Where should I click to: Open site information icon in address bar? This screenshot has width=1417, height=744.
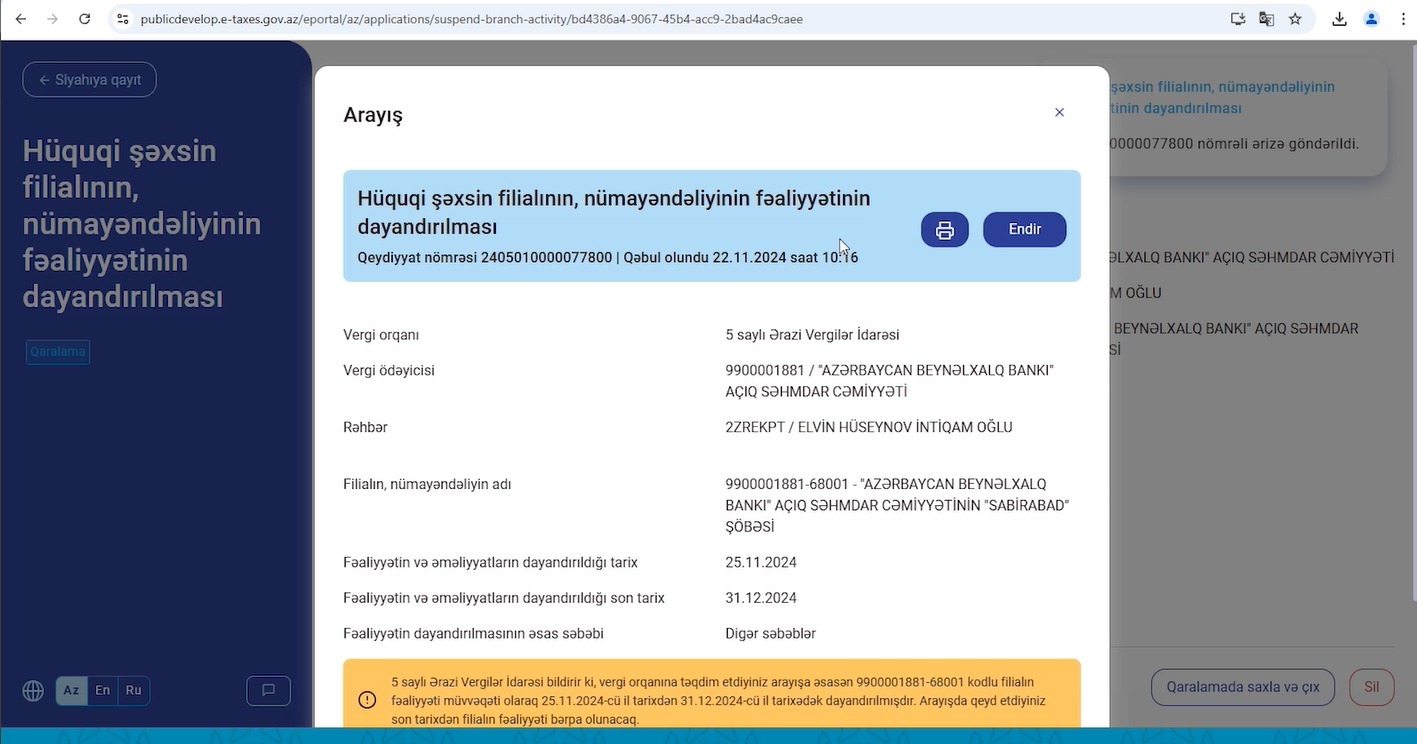122,19
